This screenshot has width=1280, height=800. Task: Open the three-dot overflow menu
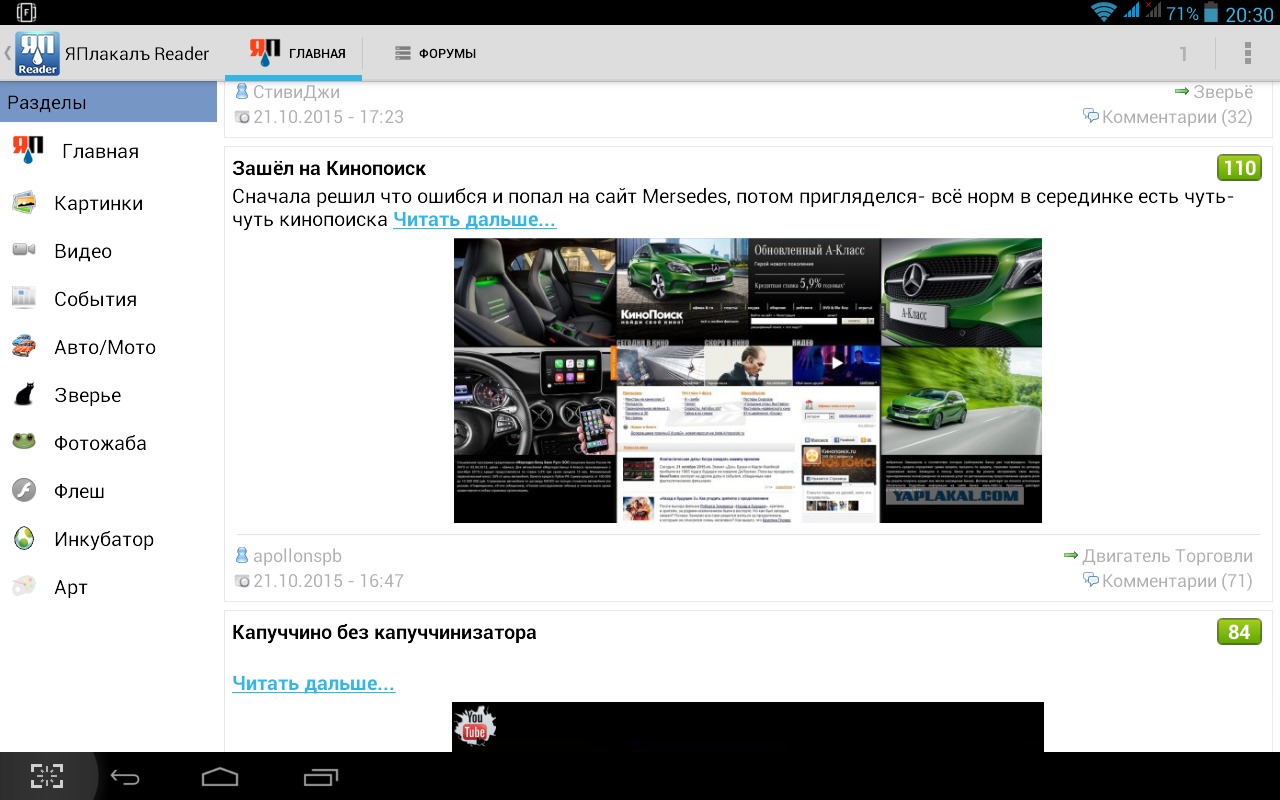1247,53
